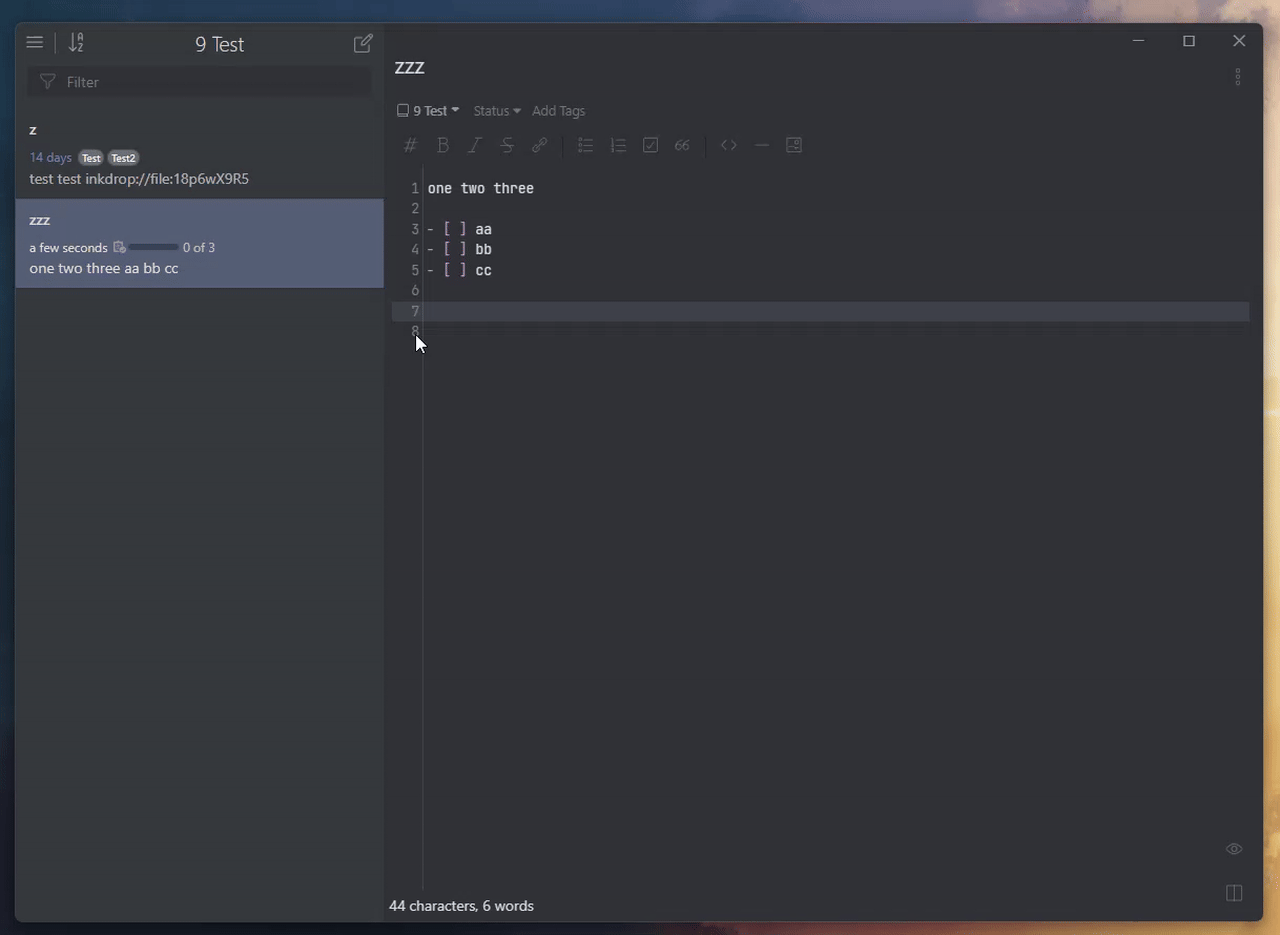Click the "44 characters, 6 words" status

[x=461, y=906]
